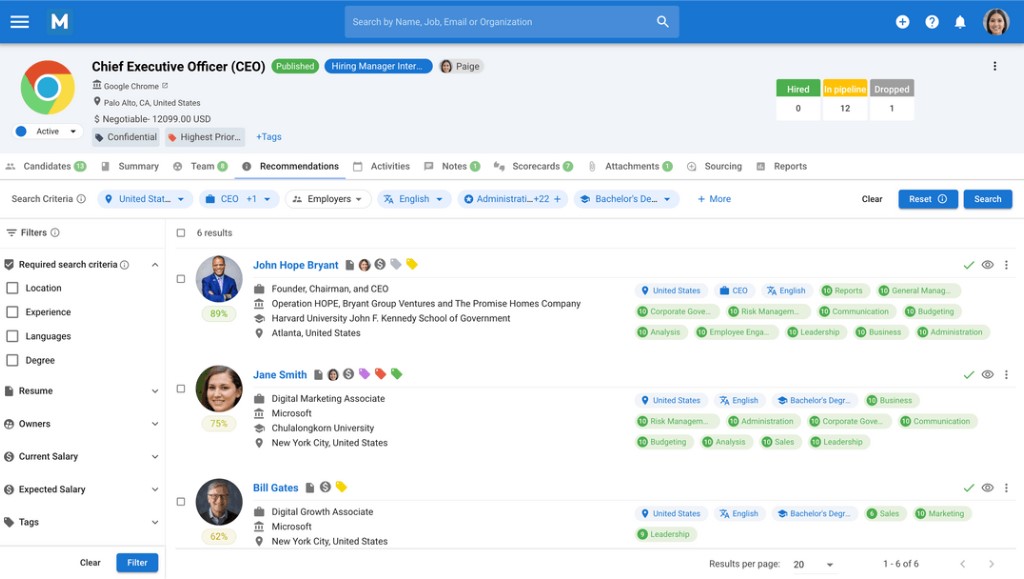Check the Location filter checkbox
The width and height of the screenshot is (1024, 579).
pos(13,288)
